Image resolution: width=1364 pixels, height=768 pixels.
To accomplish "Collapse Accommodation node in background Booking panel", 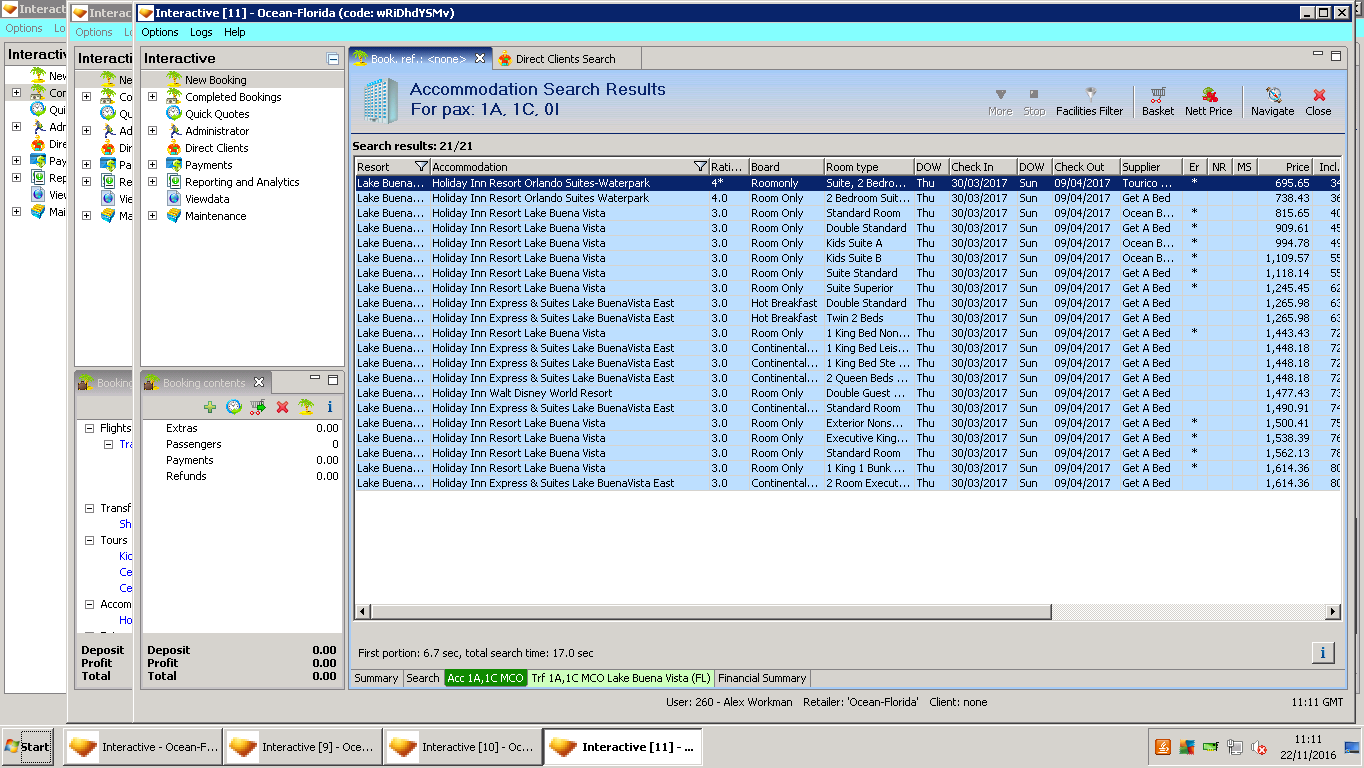I will pos(89,604).
